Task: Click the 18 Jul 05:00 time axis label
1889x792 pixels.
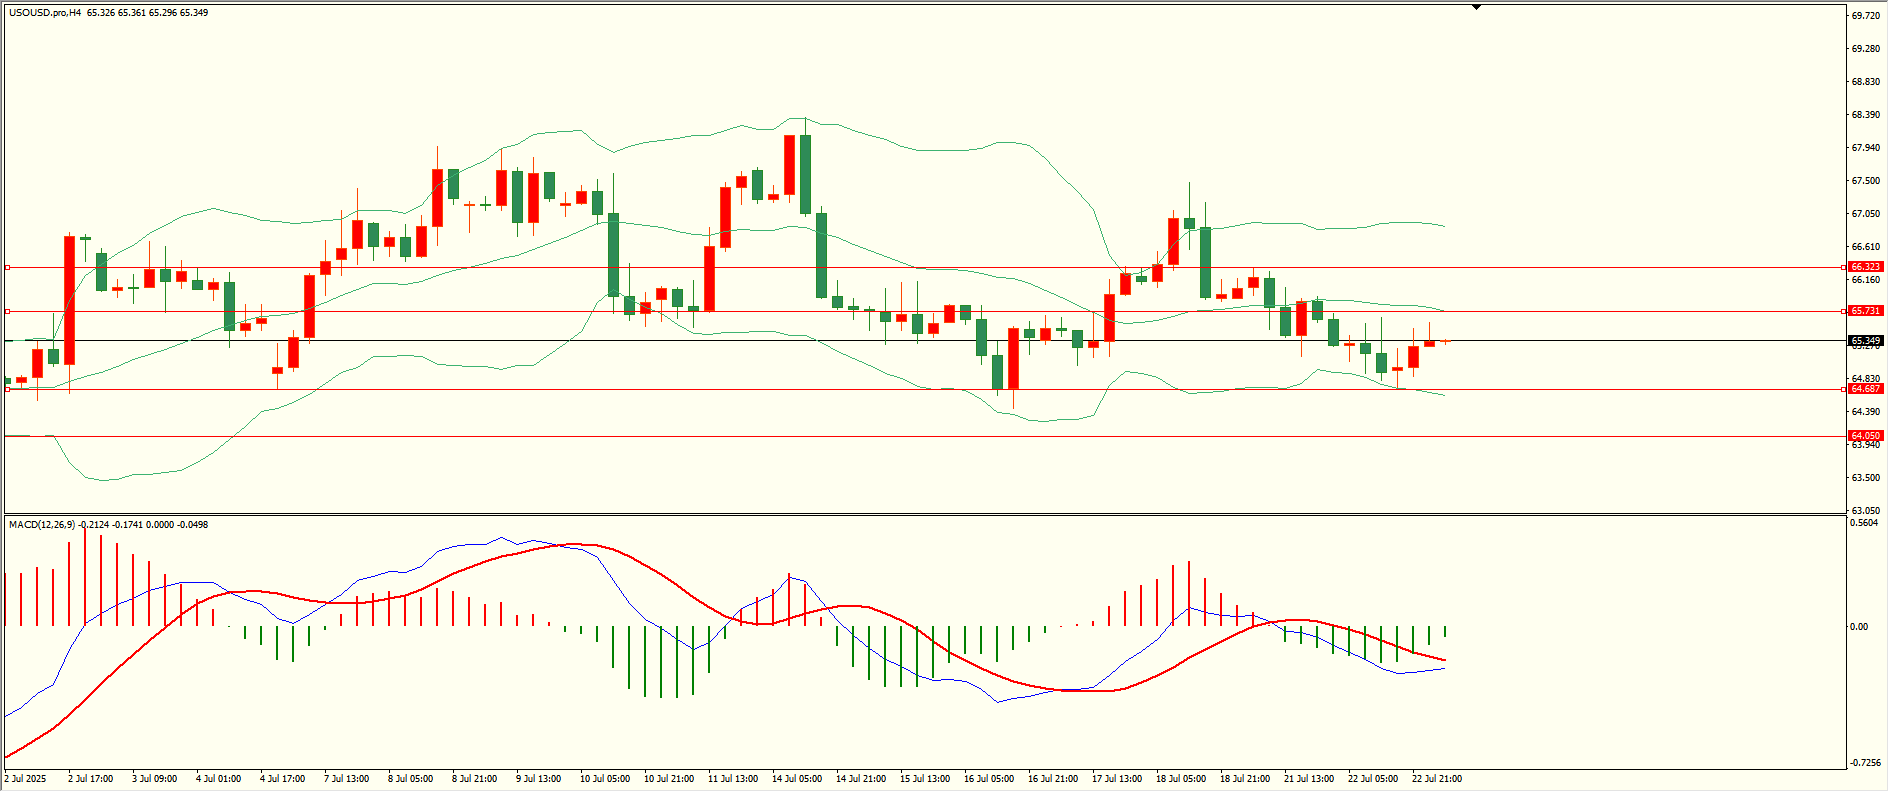Action: [1181, 779]
